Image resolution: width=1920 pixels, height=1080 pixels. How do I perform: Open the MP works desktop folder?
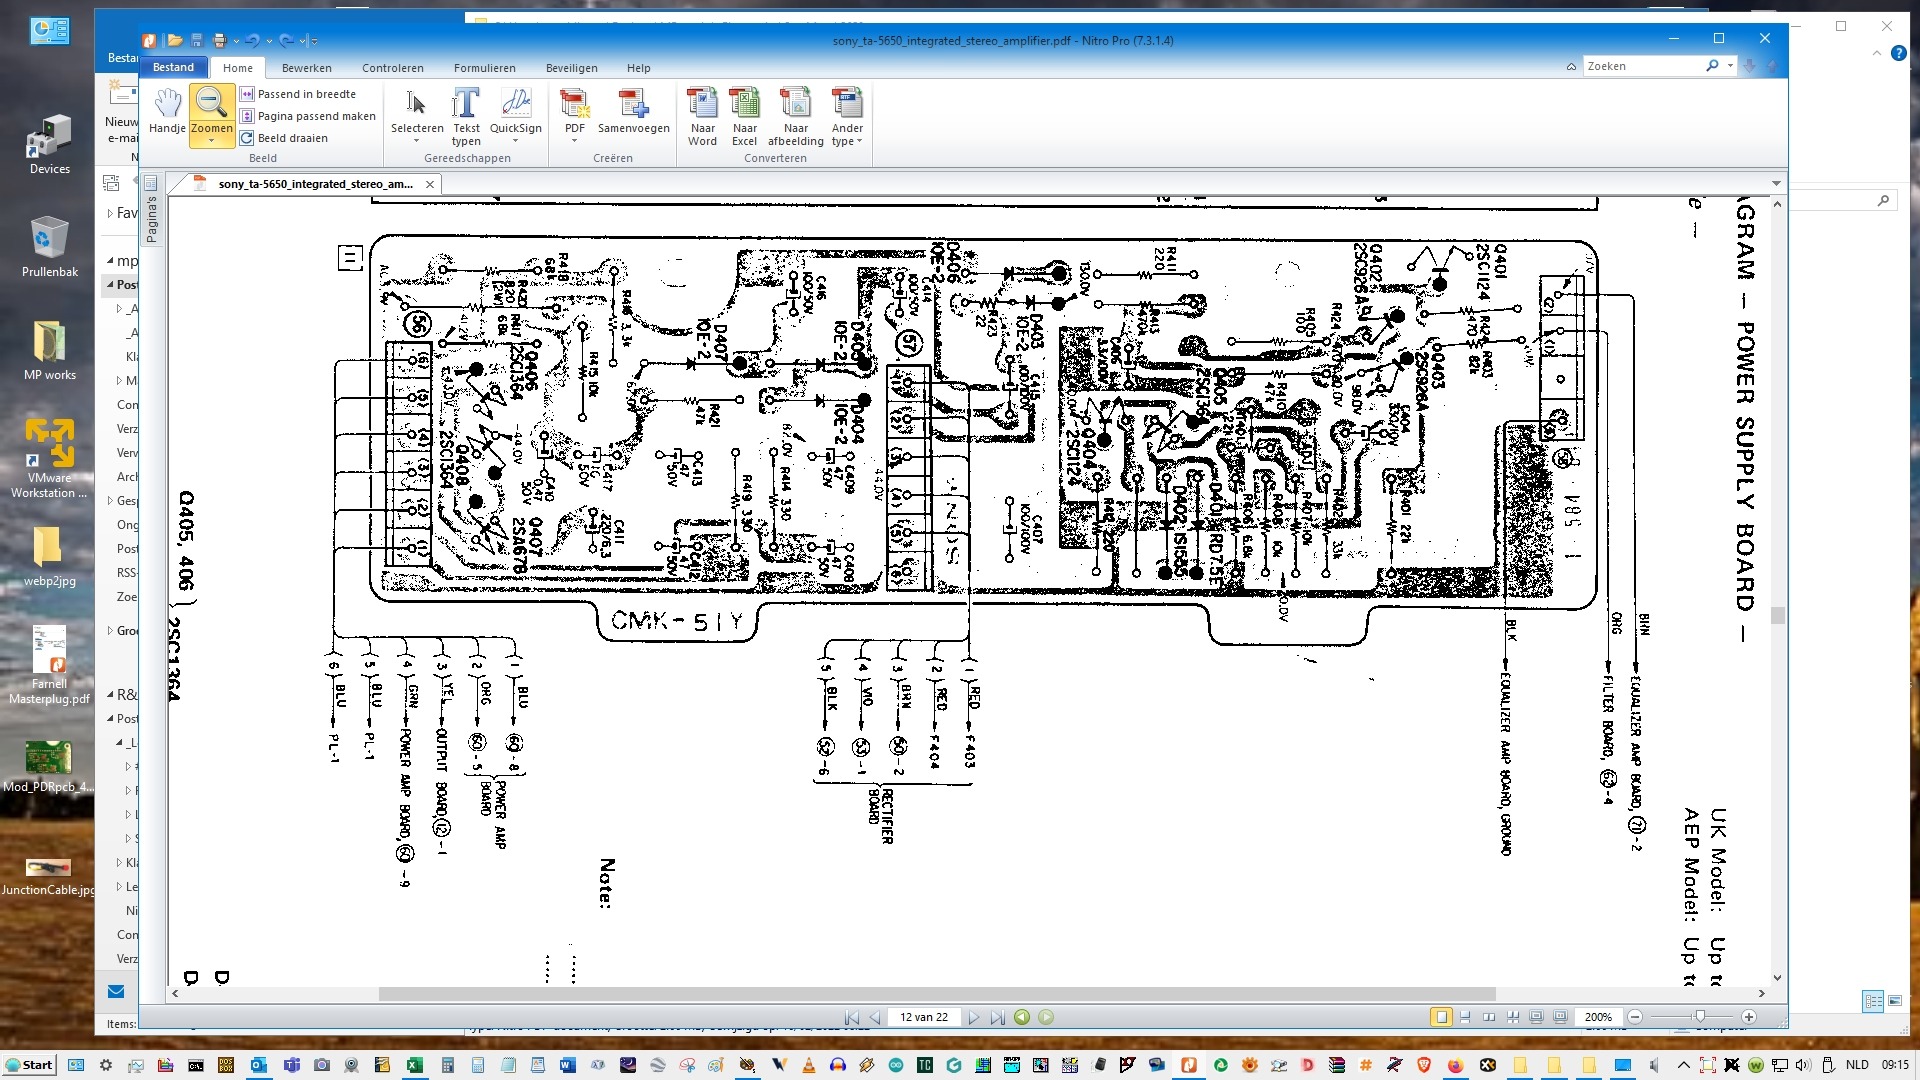(49, 350)
